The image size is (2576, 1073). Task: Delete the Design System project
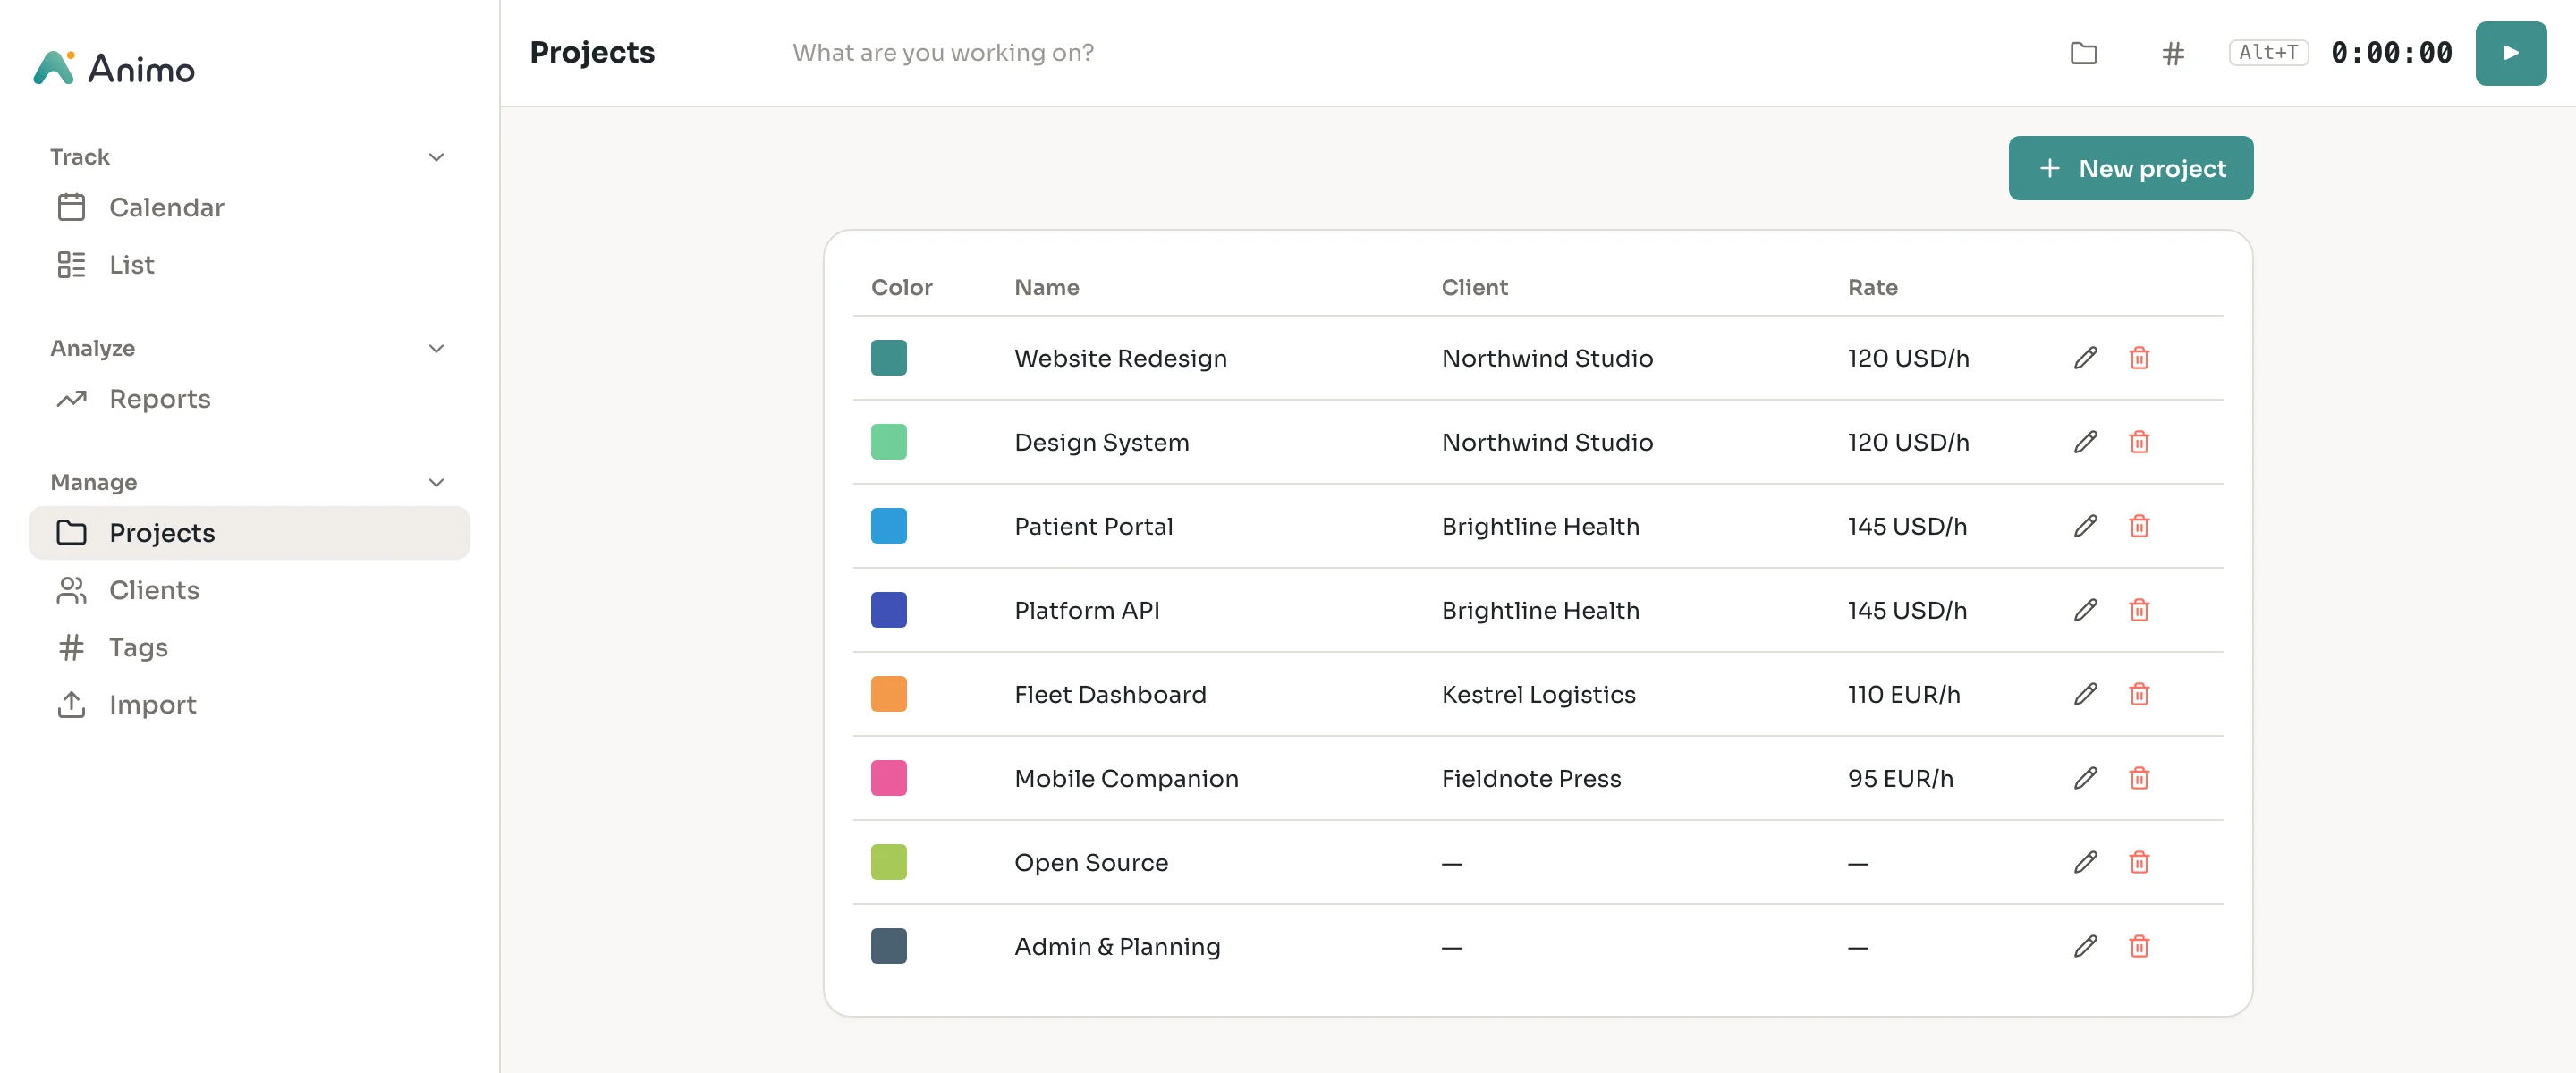2139,442
